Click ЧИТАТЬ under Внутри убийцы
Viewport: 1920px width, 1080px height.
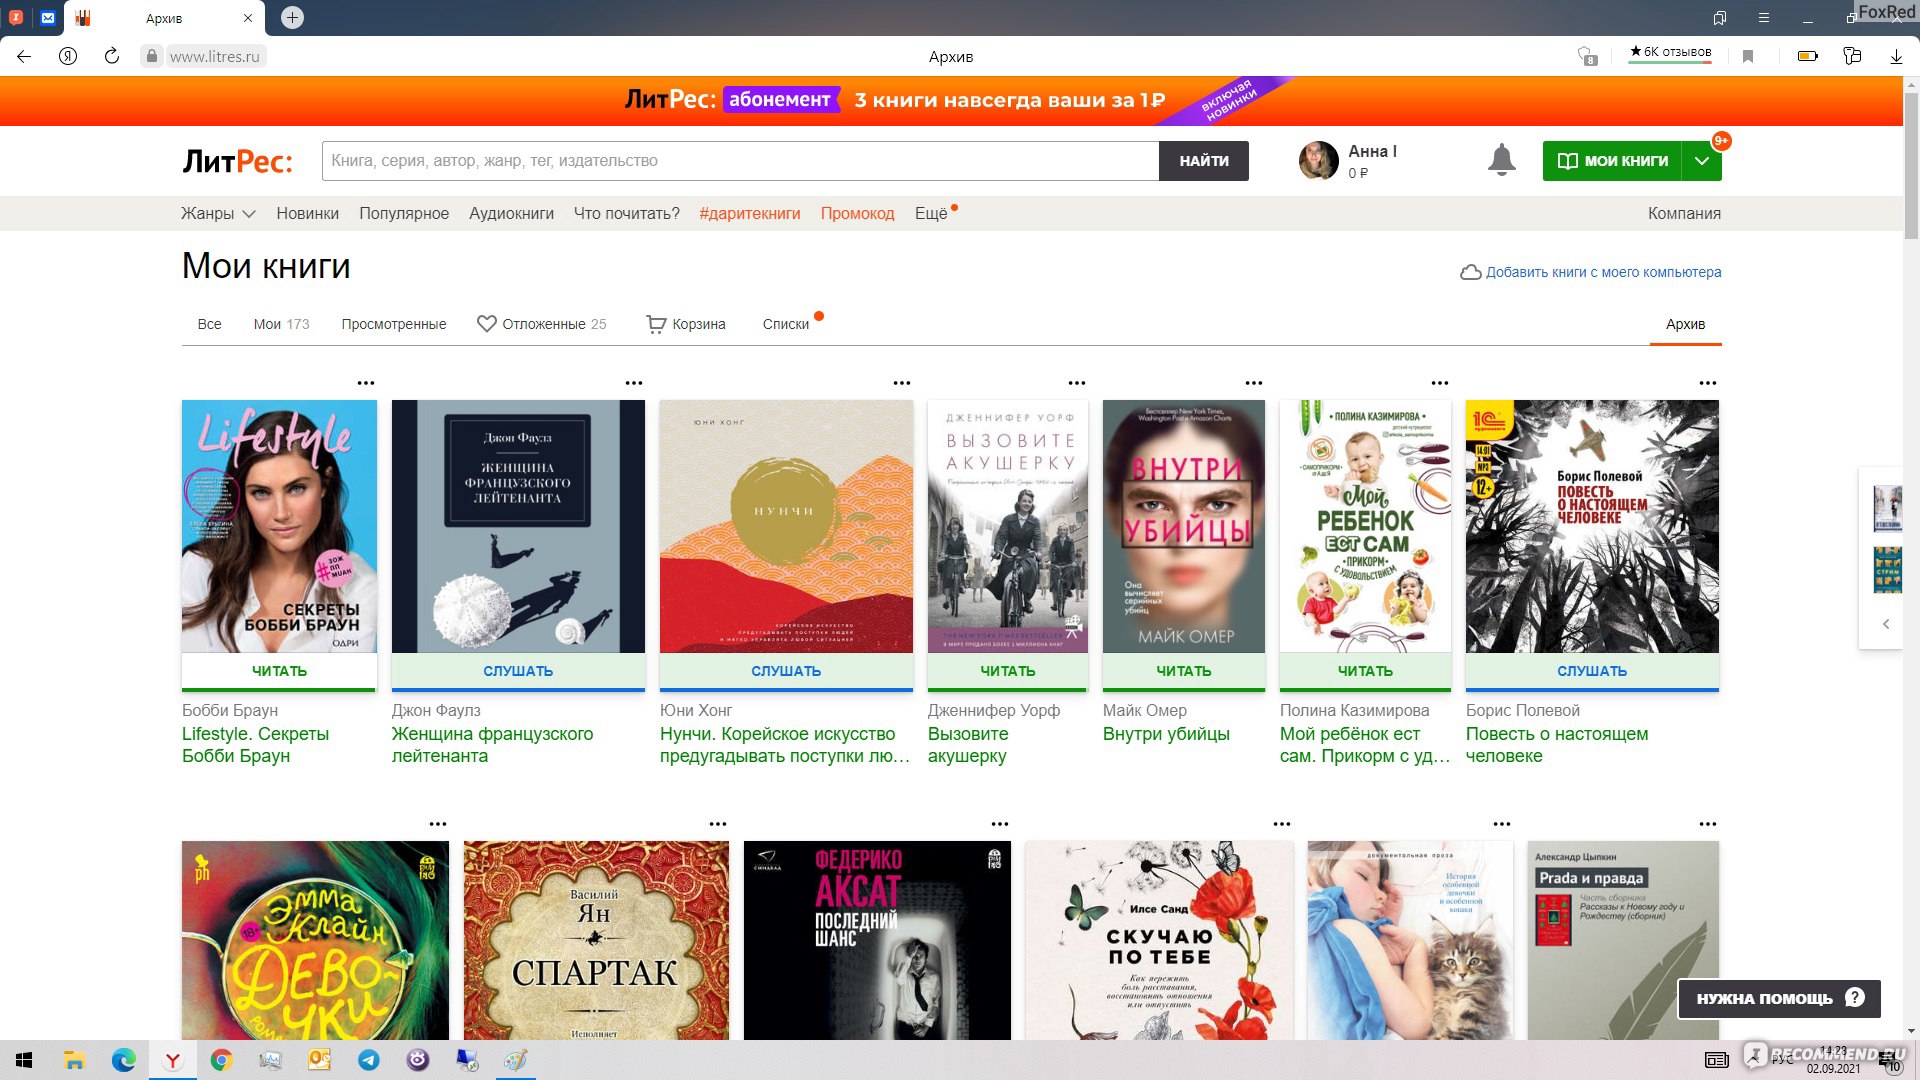[1184, 671]
